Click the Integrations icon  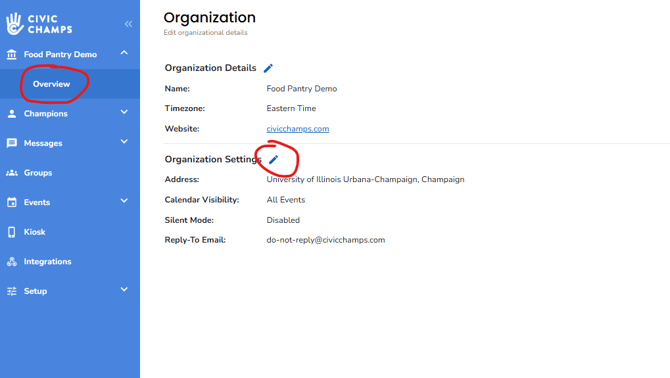(12, 261)
